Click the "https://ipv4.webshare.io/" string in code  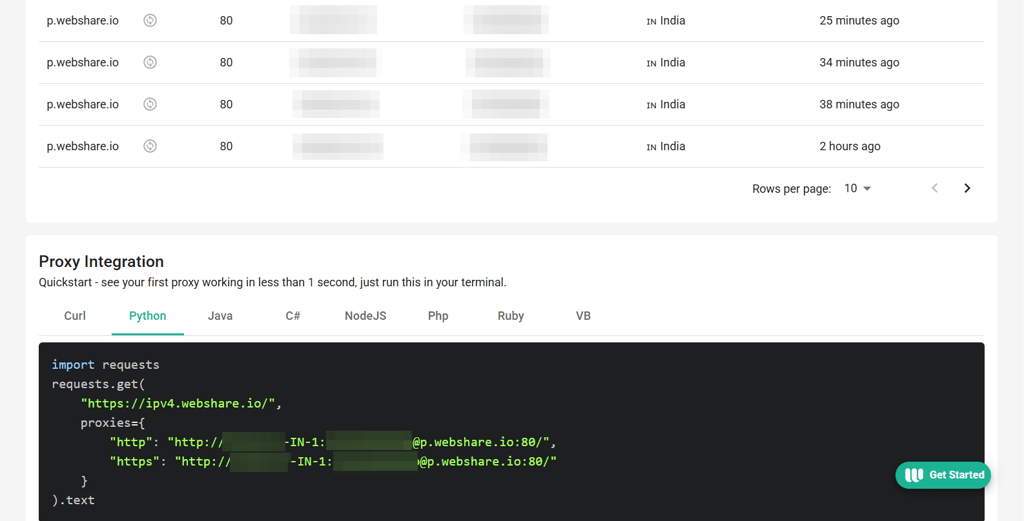[178, 403]
